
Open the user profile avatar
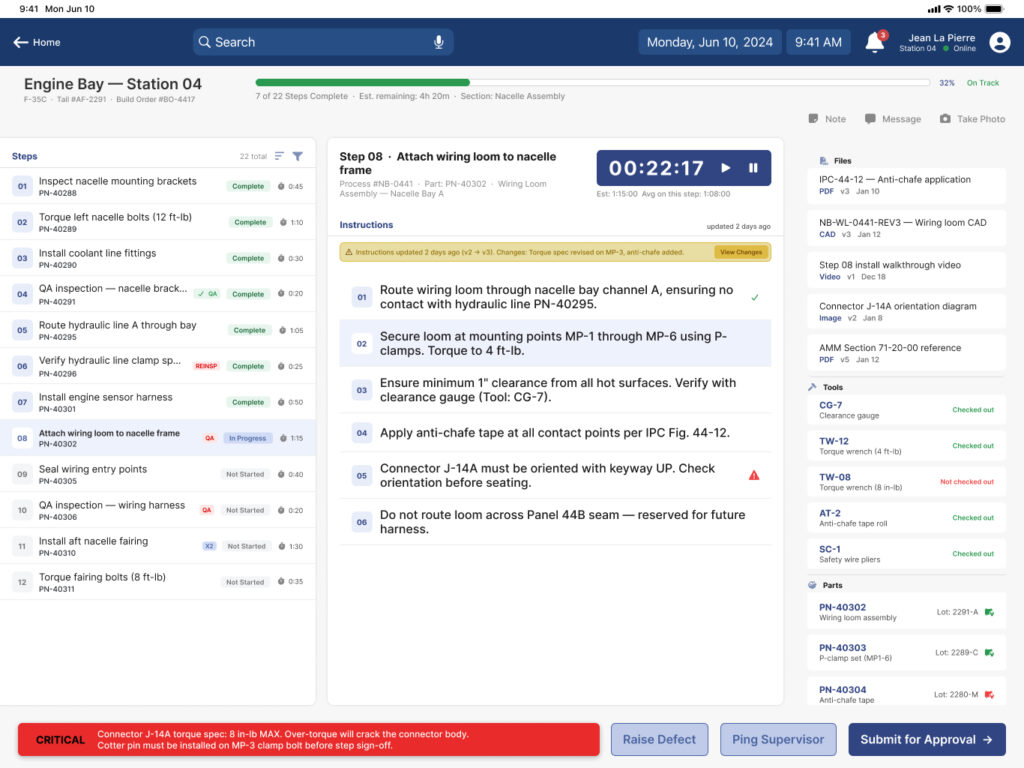click(999, 42)
